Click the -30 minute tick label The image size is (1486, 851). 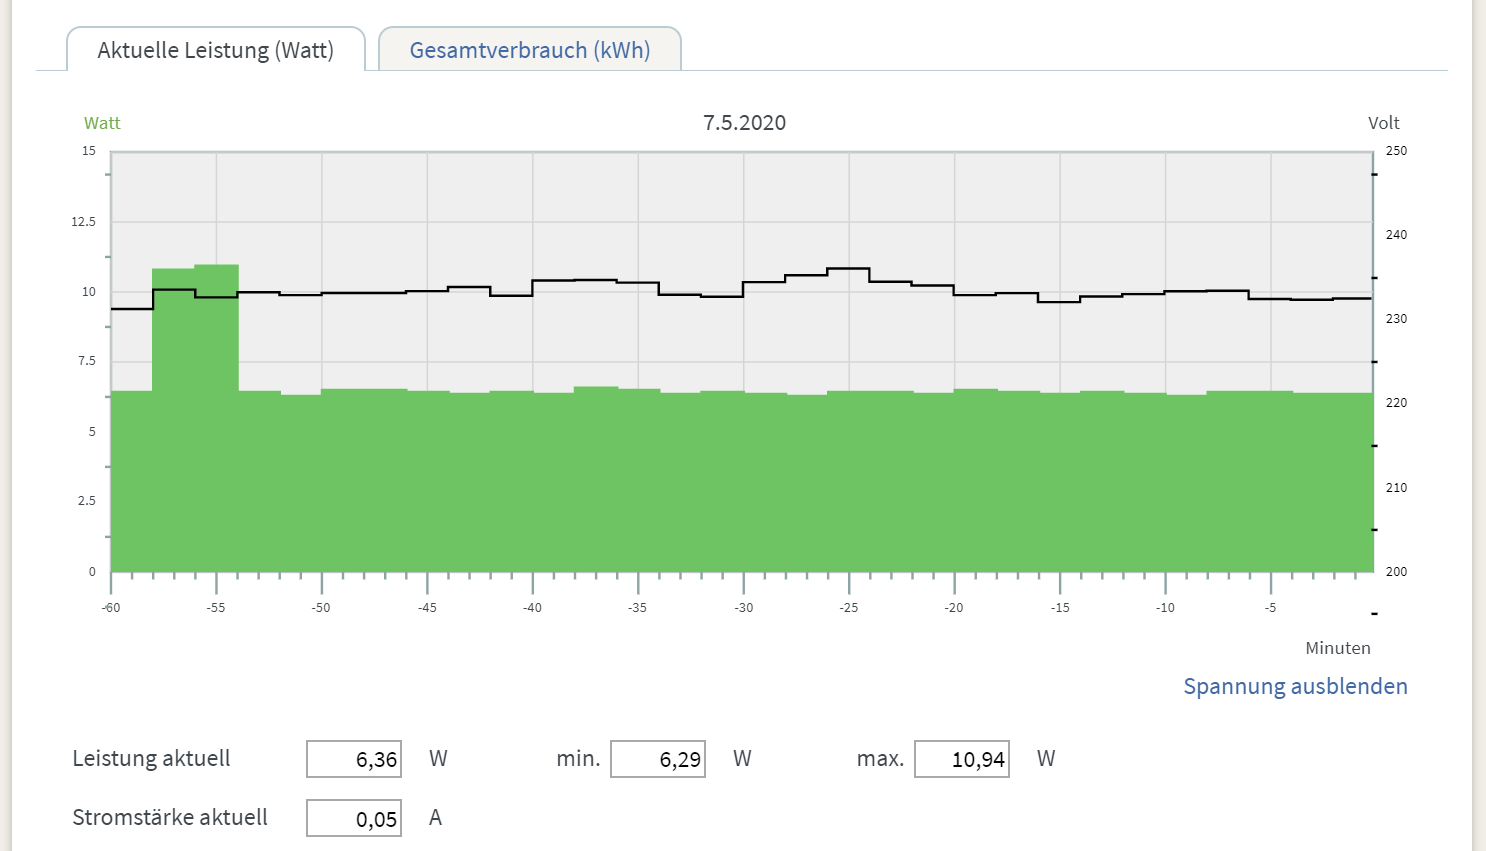743,608
